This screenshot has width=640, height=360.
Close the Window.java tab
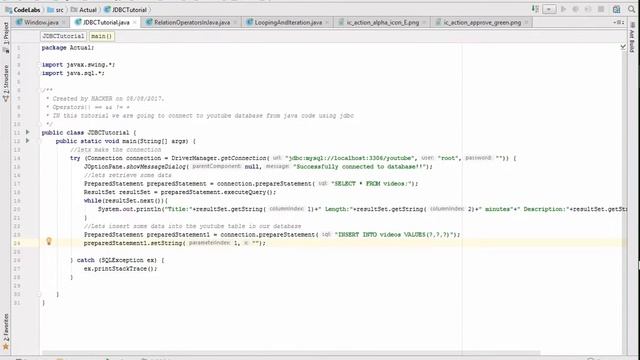[x=64, y=23]
